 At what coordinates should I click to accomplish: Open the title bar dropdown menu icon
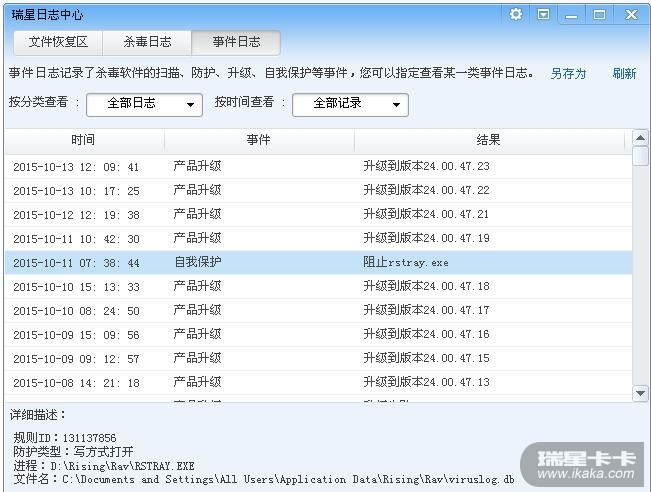tap(543, 15)
